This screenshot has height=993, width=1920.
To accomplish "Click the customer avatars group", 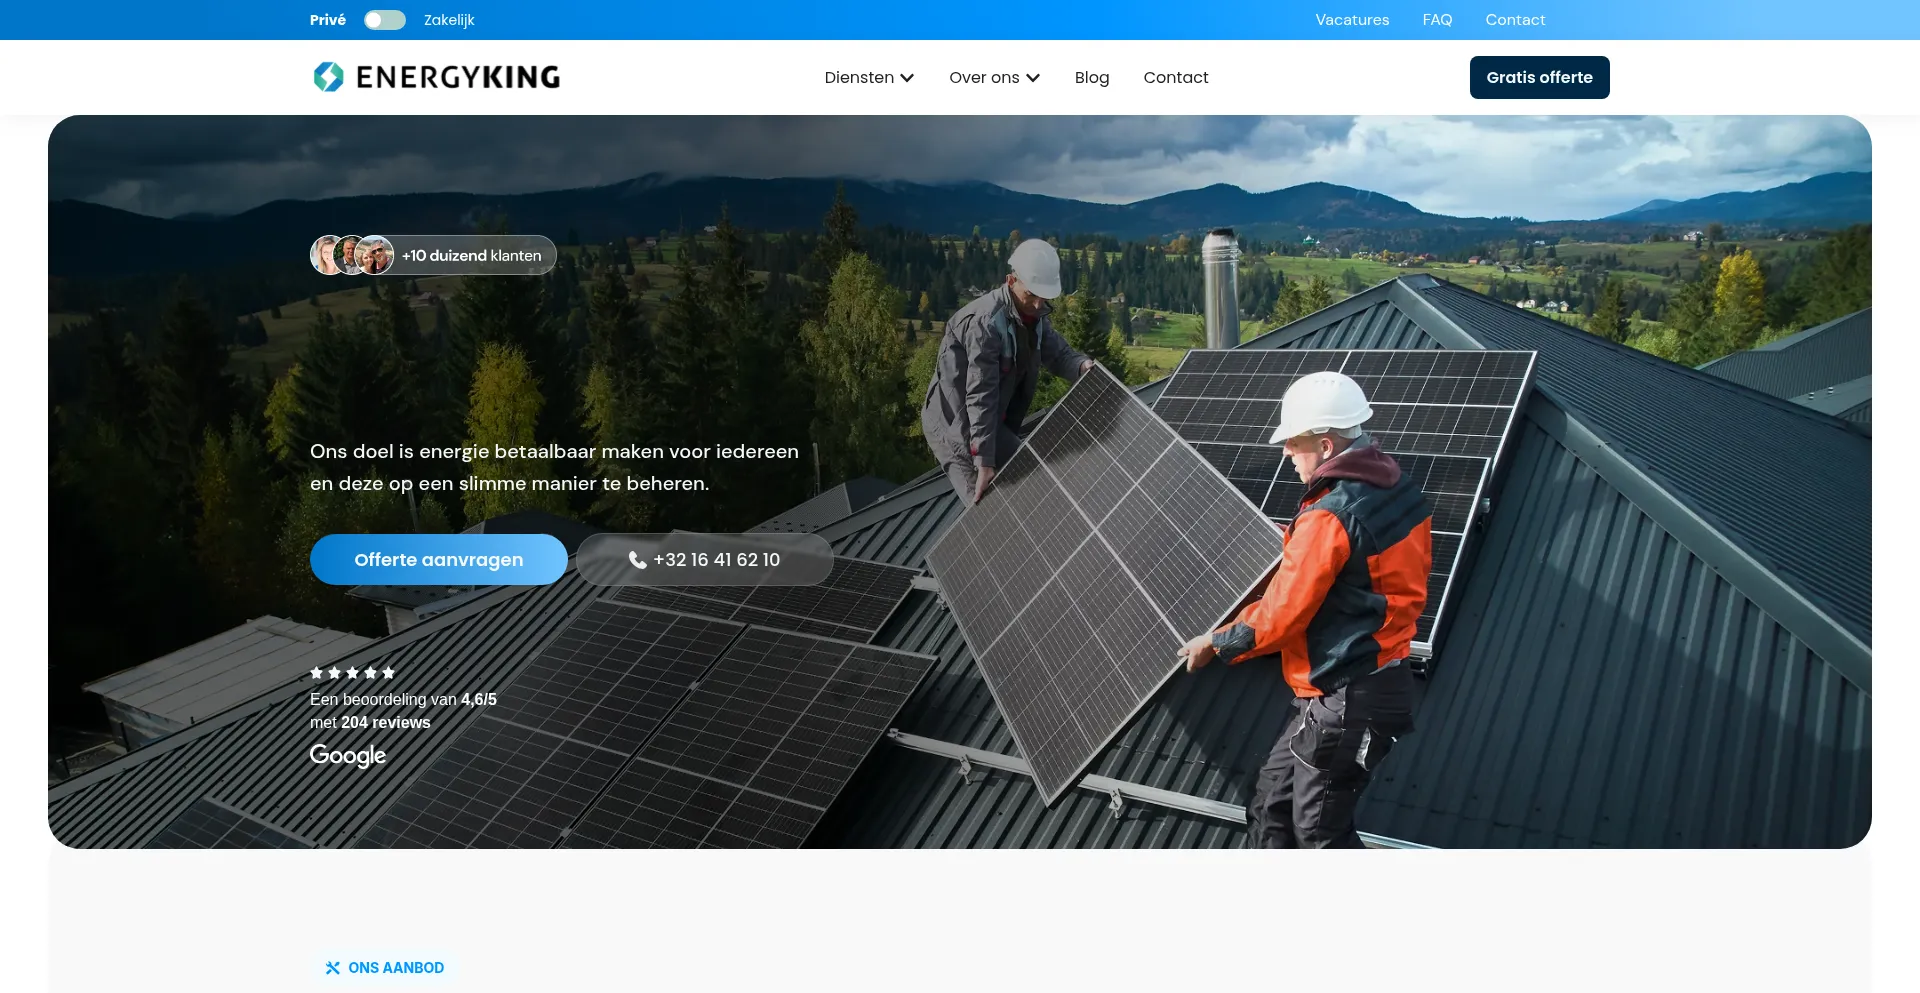I will click(x=352, y=255).
